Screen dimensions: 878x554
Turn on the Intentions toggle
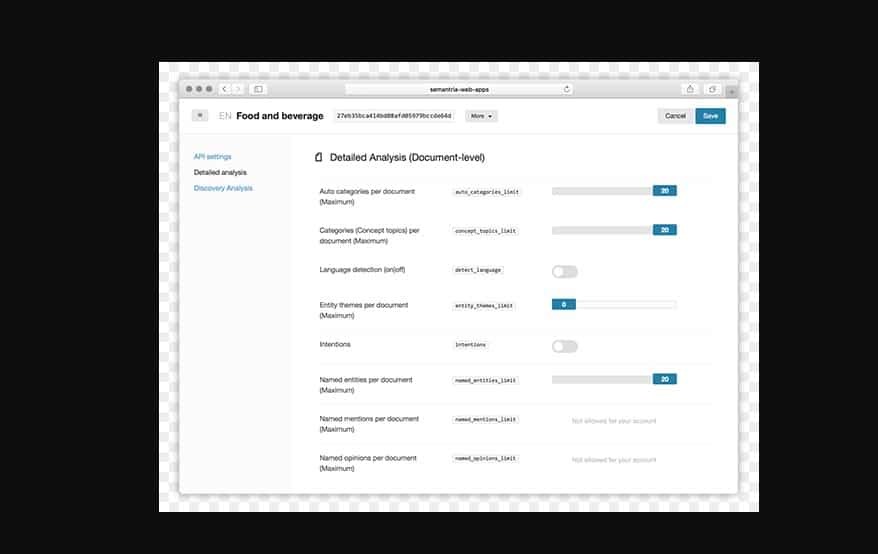click(564, 346)
